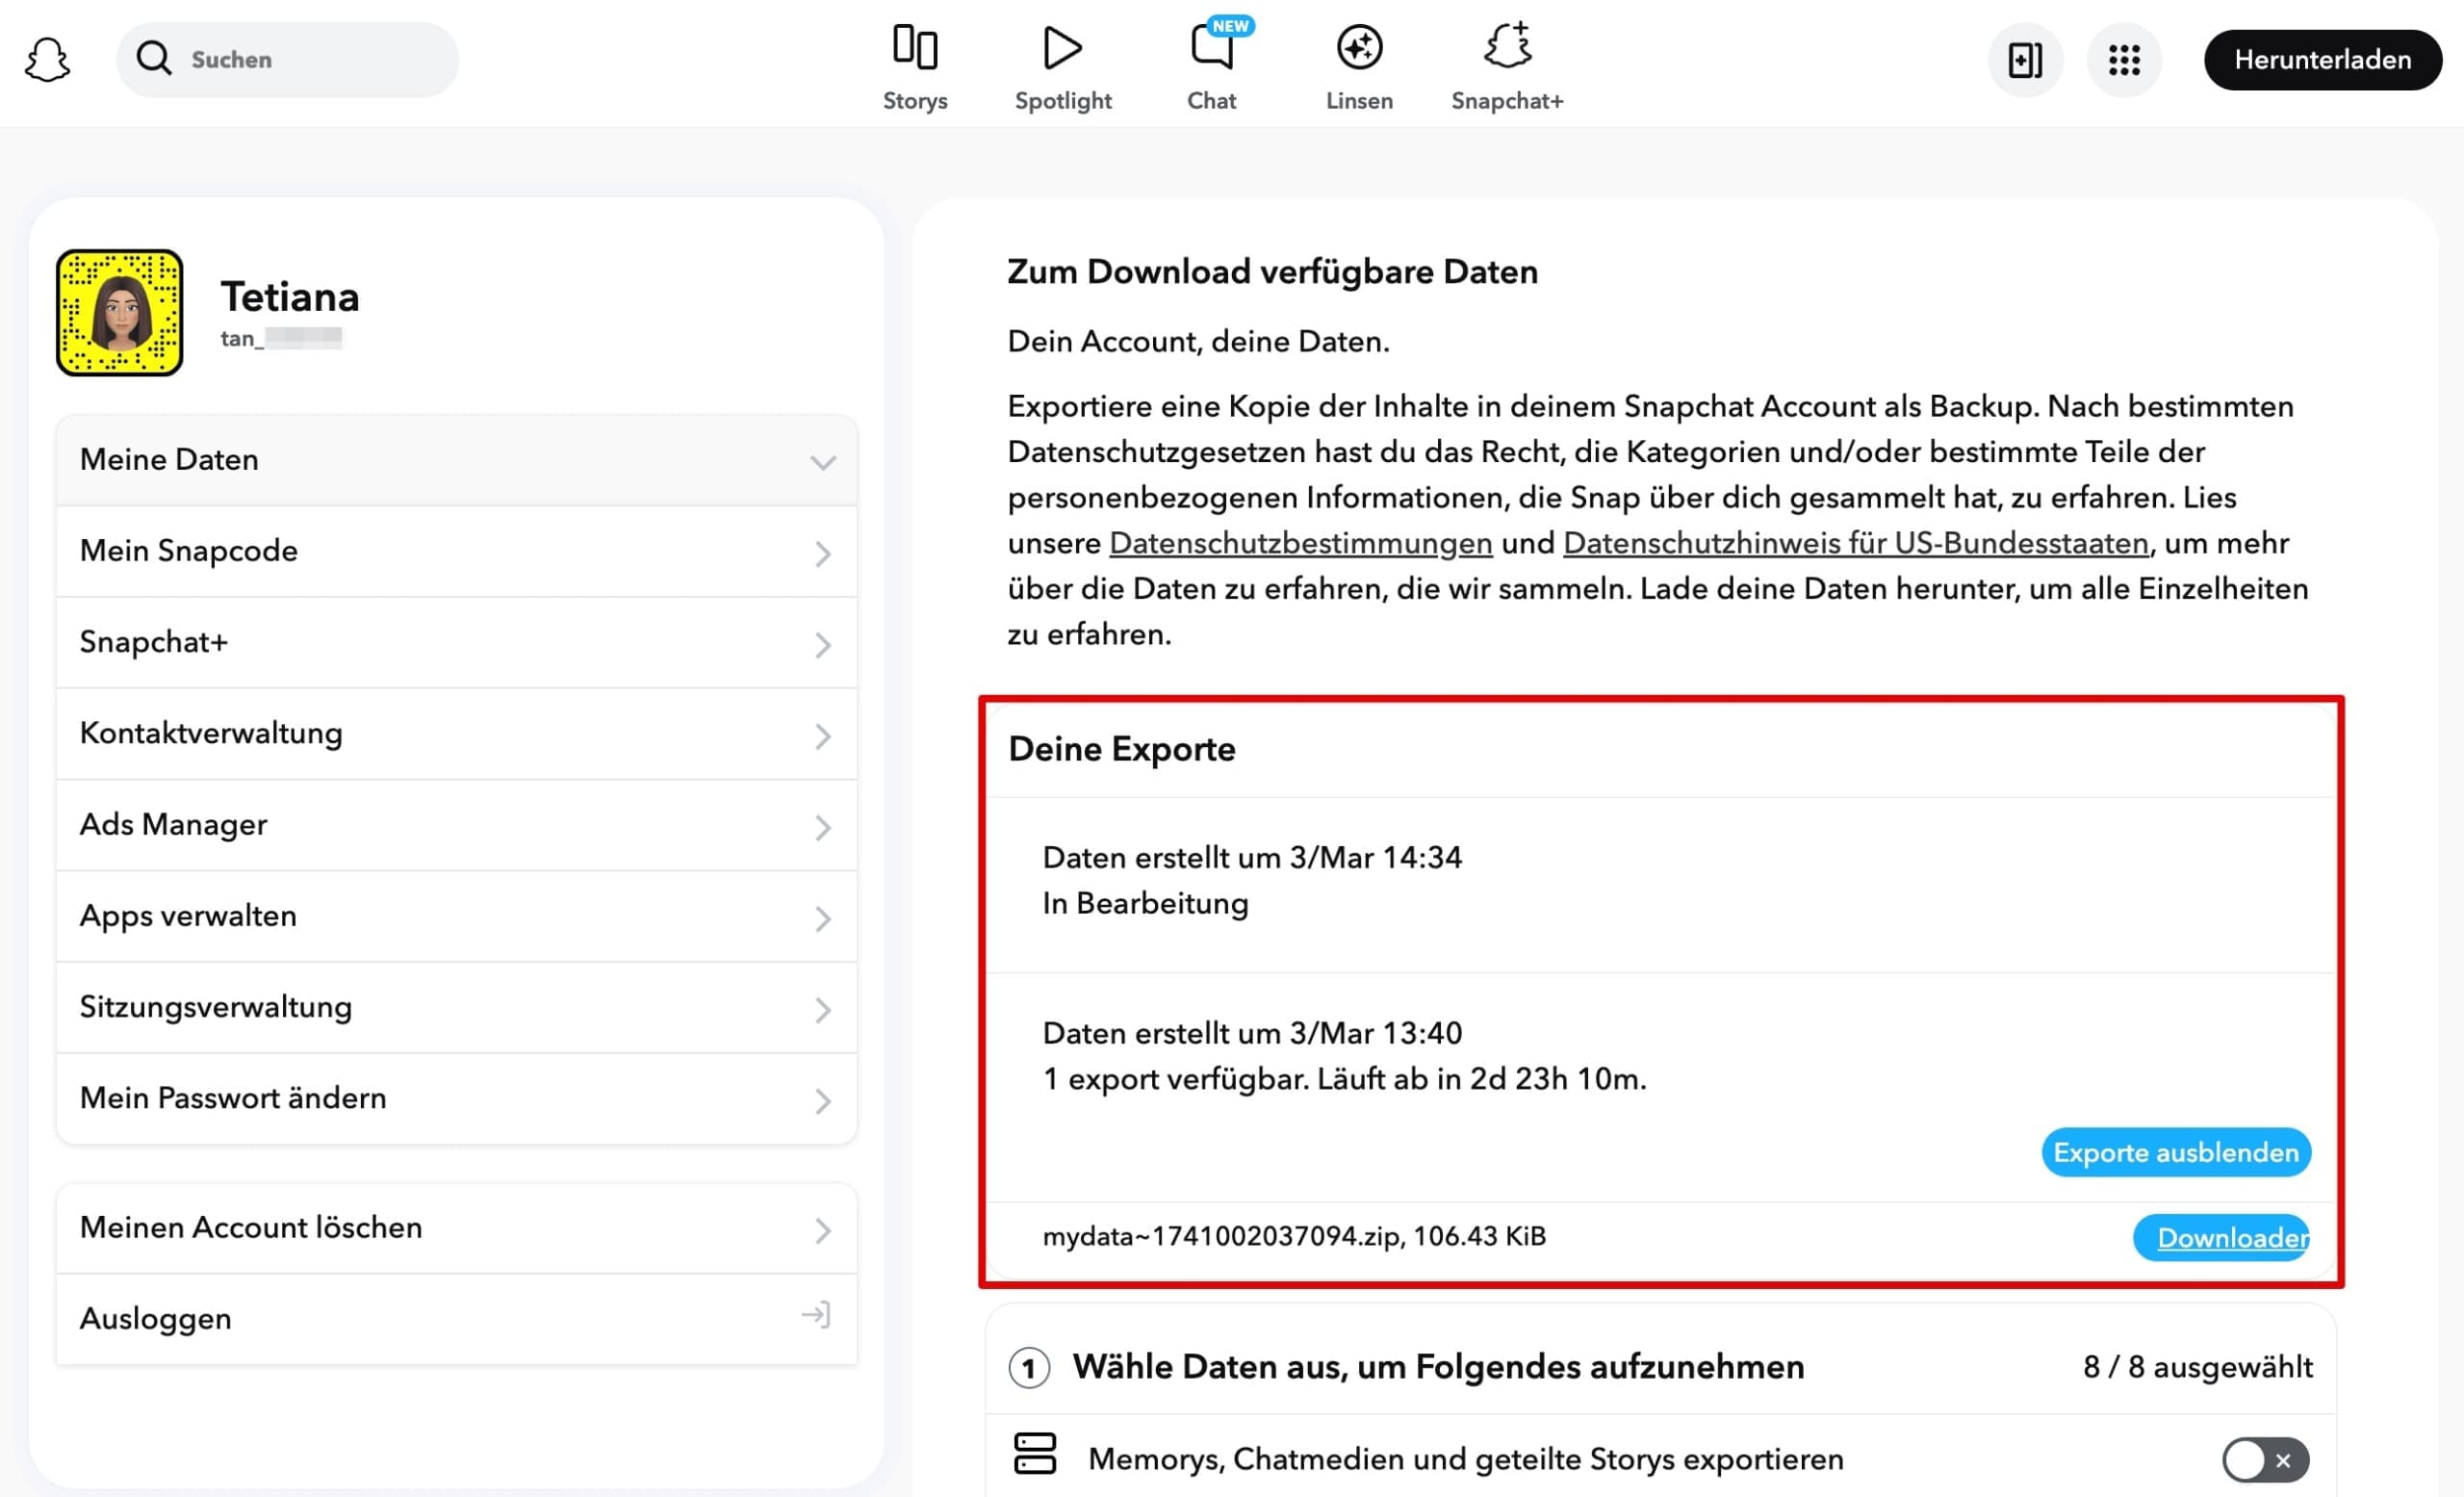Open the Storys section
Screen dimensions: 2464x1497
pos(914,68)
